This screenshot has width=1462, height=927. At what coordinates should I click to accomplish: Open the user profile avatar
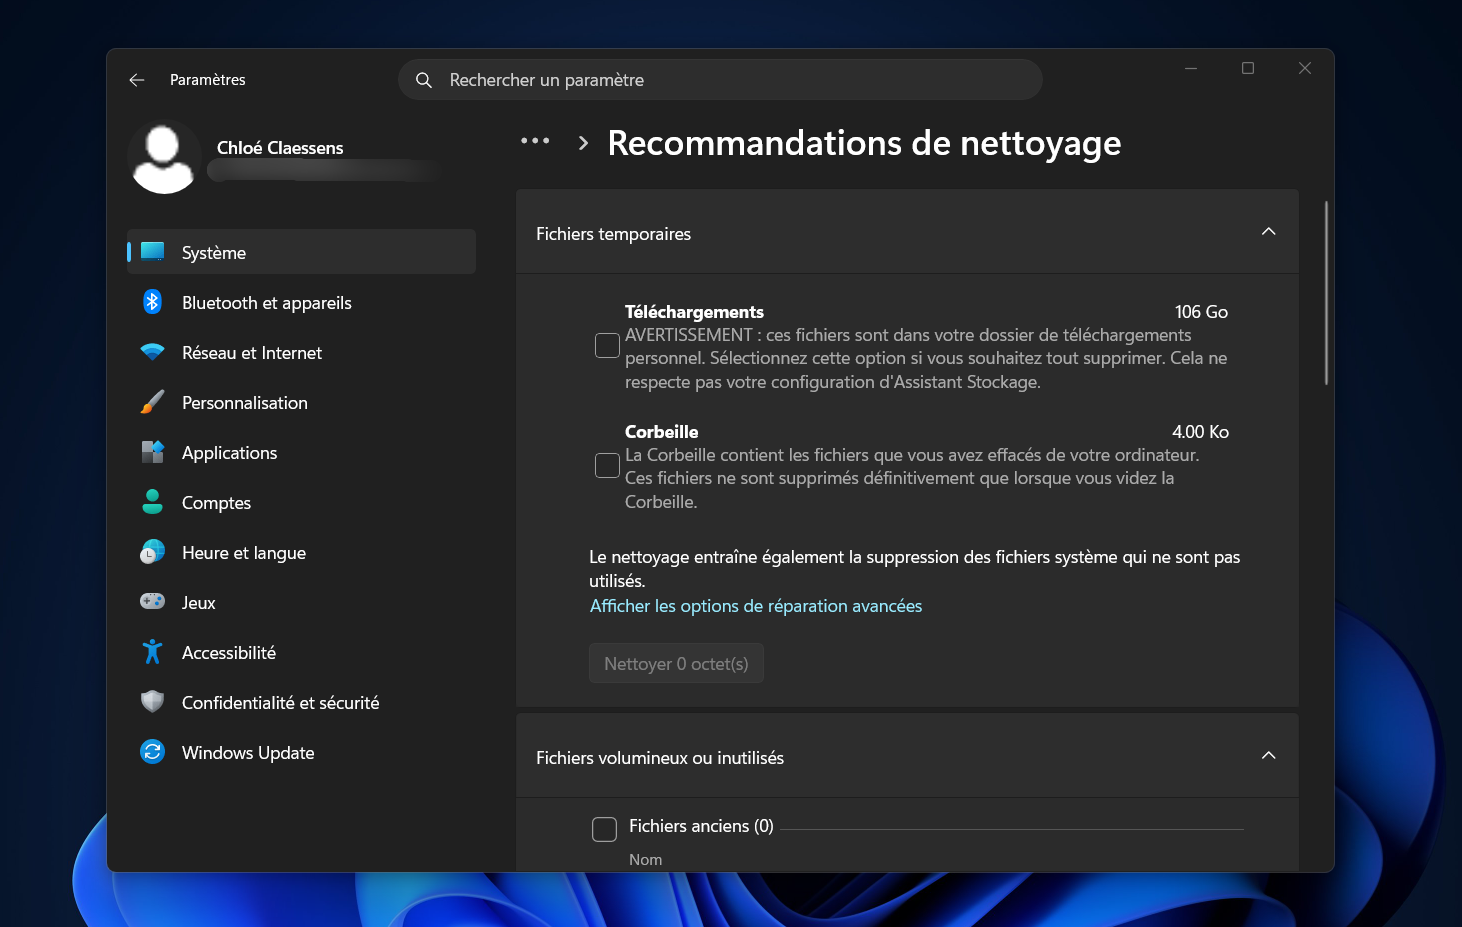(164, 157)
